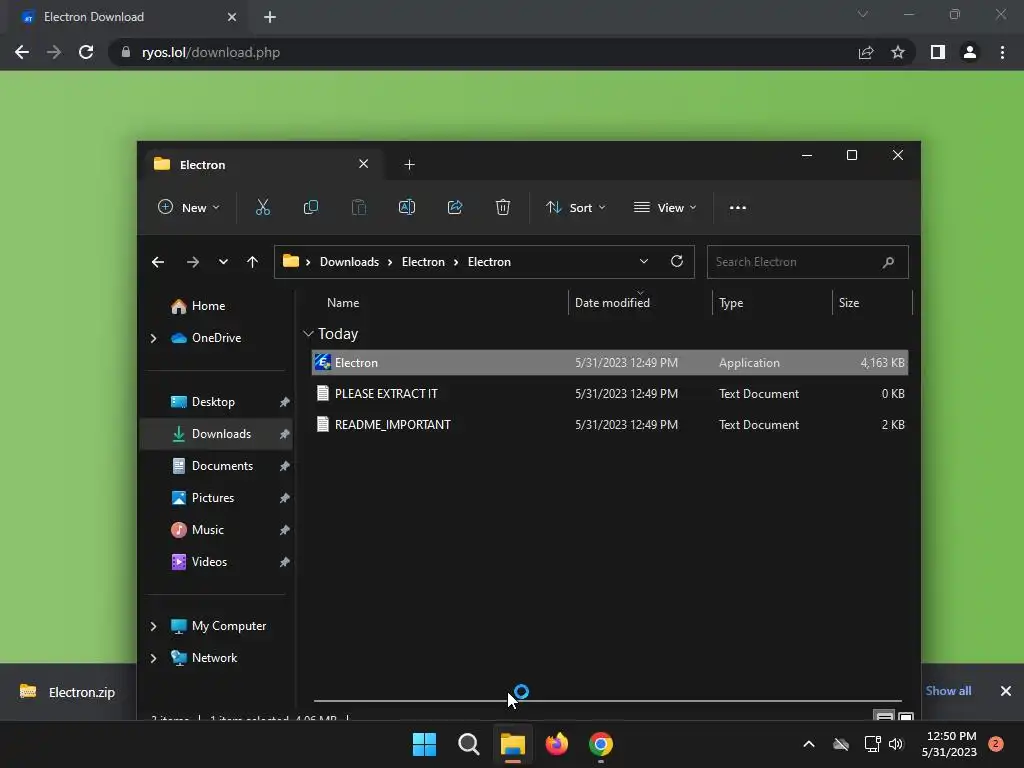Viewport: 1024px width, 768px height.
Task: Open Chrome side panel icon
Action: (x=938, y=52)
